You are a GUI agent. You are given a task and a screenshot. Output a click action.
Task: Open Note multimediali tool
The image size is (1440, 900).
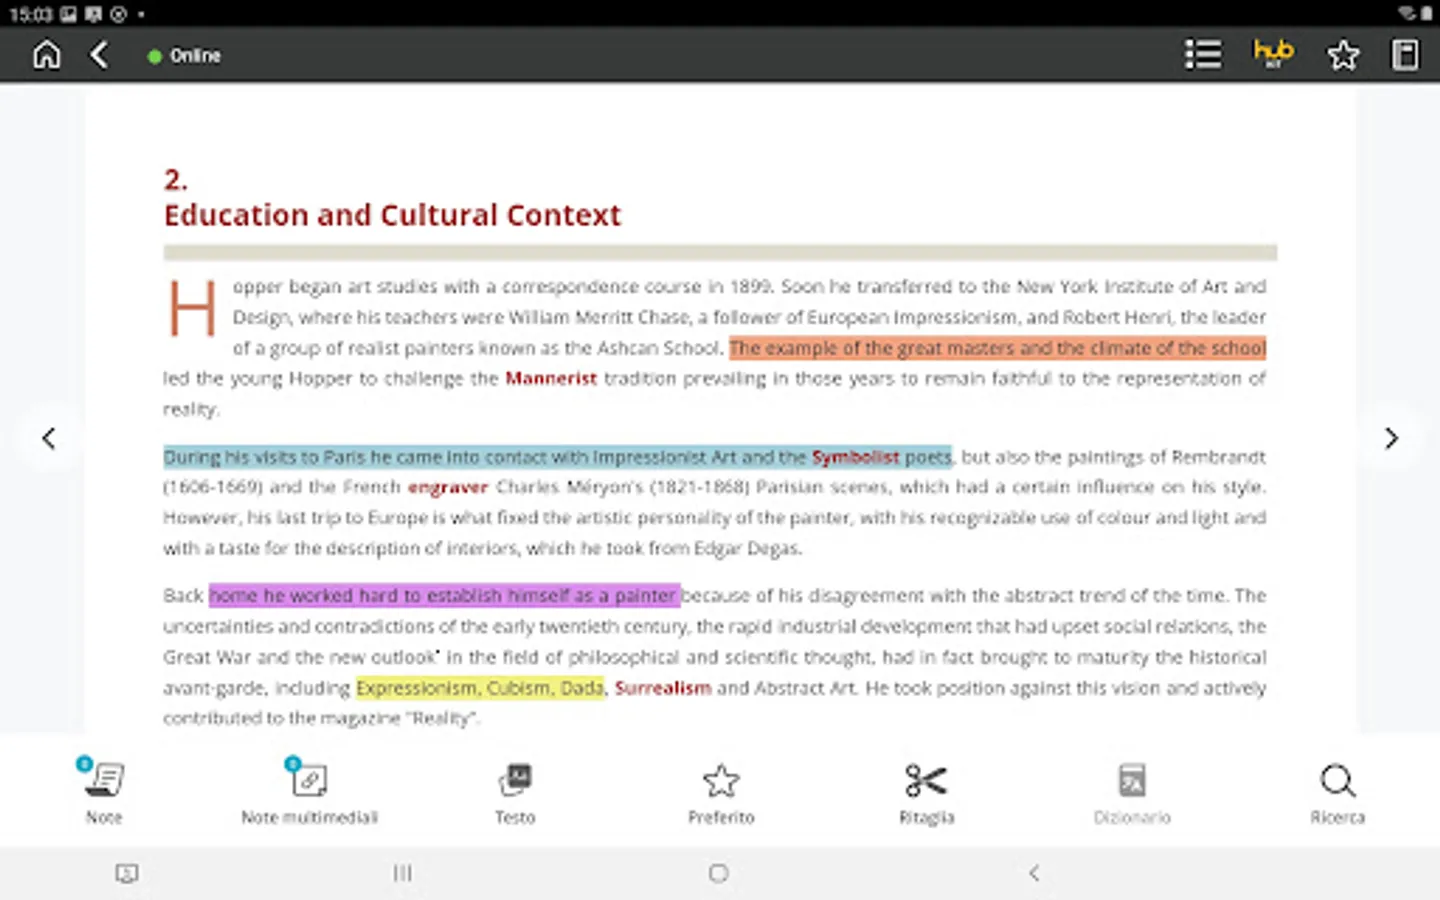click(309, 791)
